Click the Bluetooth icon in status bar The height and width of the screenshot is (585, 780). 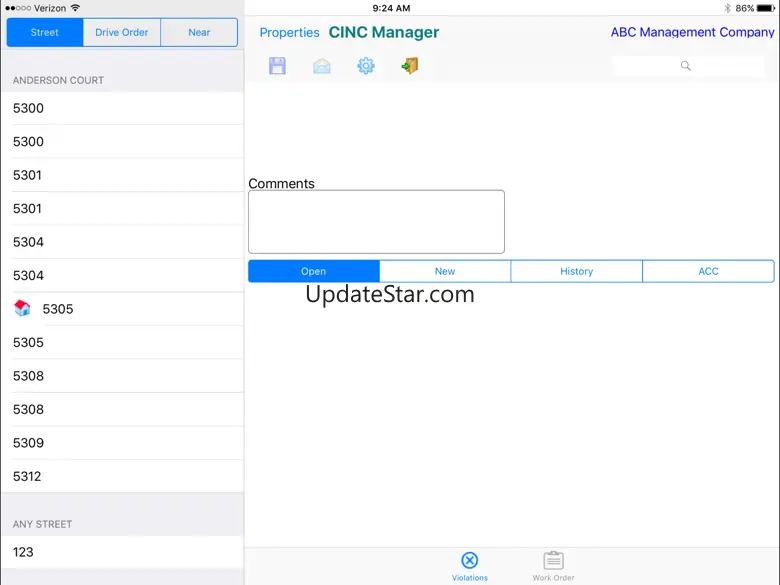point(727,8)
